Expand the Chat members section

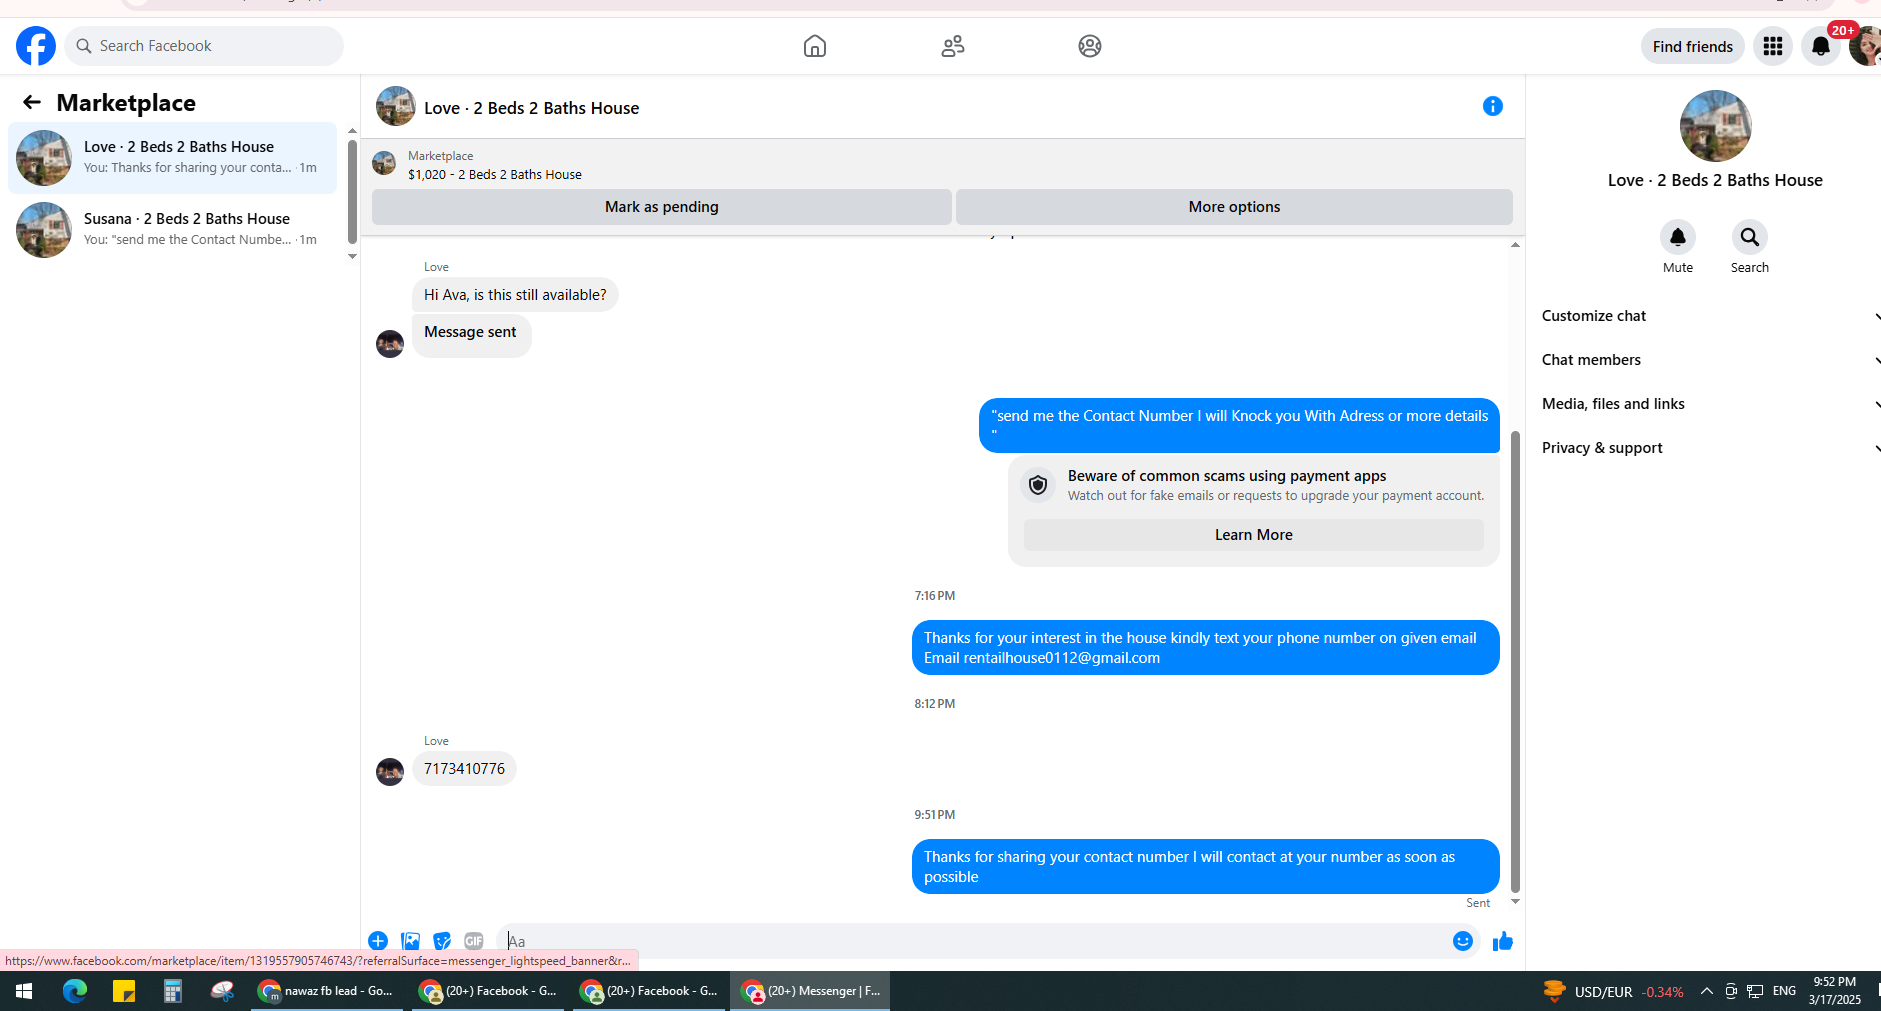click(1709, 360)
